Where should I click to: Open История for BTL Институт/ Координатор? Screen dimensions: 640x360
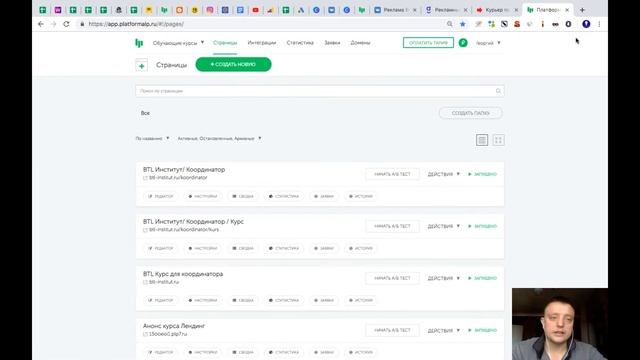coord(361,196)
